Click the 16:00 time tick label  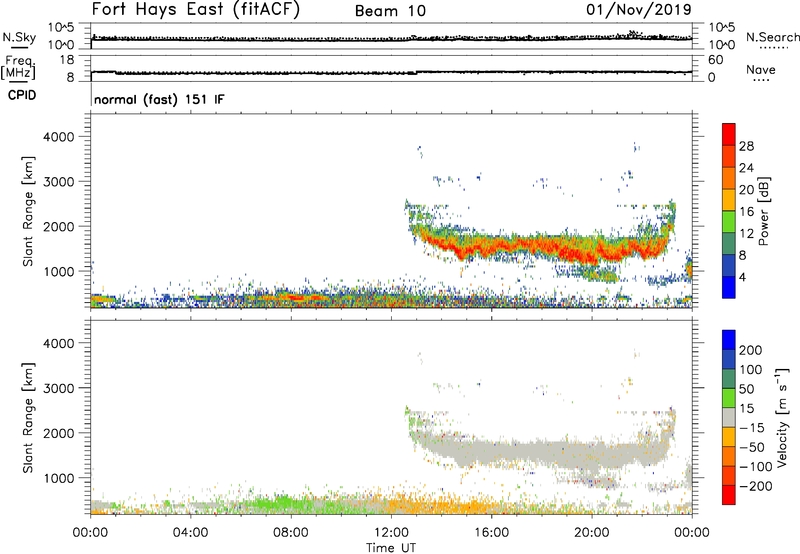(491, 533)
